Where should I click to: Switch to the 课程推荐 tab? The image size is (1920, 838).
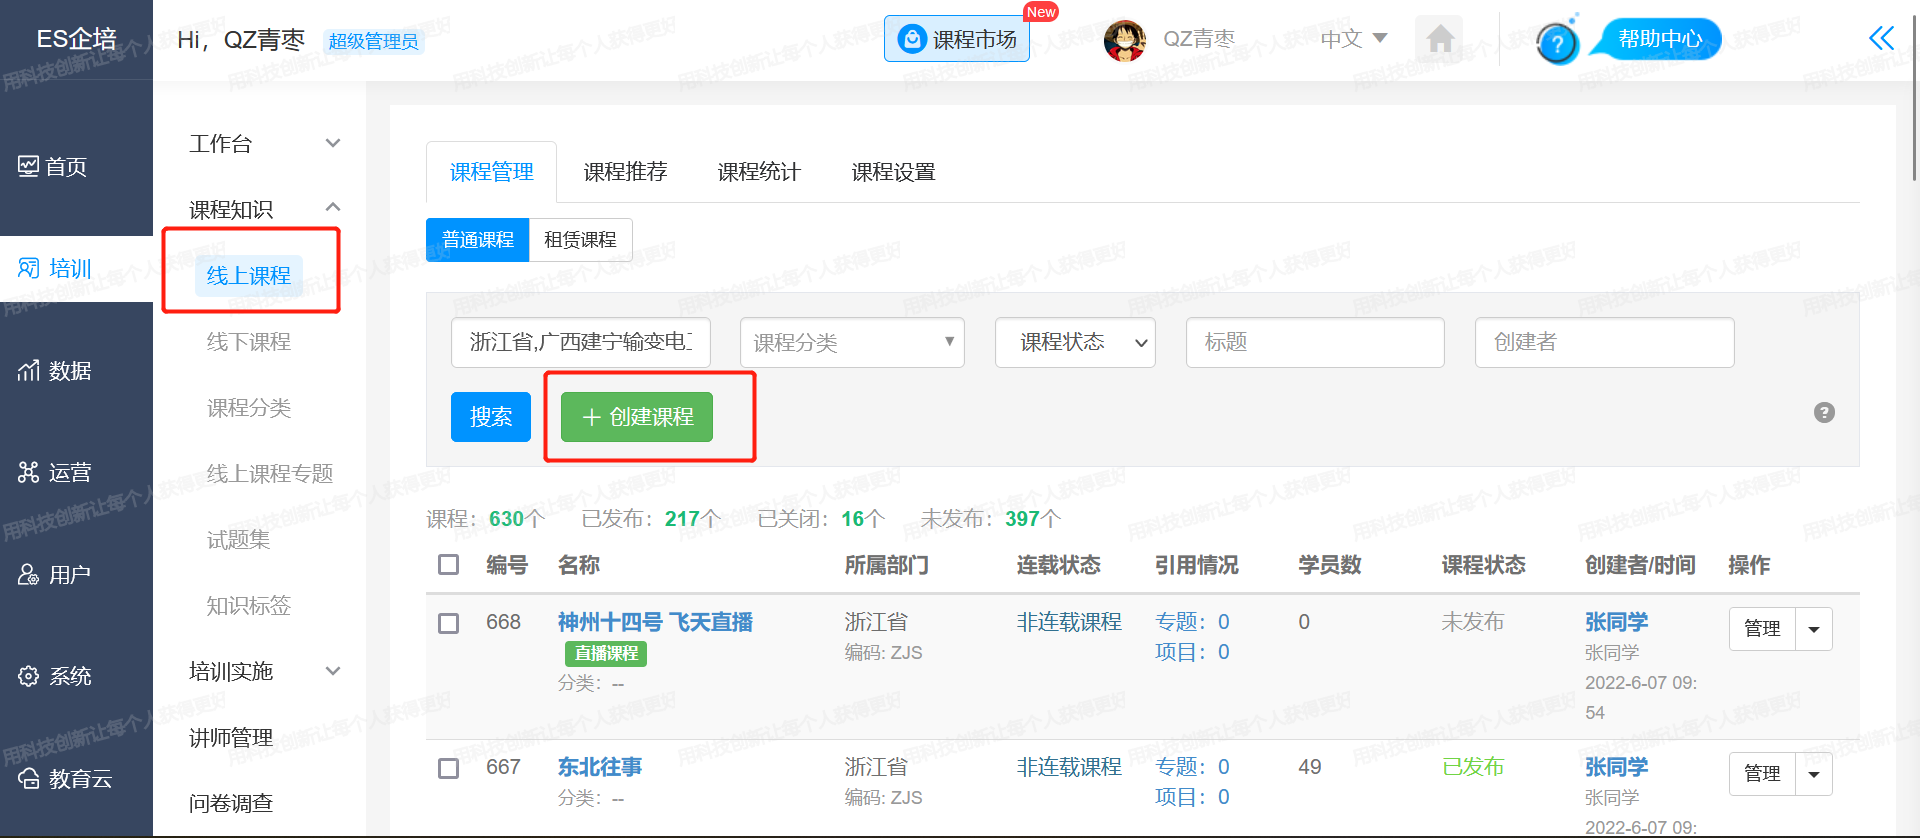pyautogui.click(x=625, y=172)
